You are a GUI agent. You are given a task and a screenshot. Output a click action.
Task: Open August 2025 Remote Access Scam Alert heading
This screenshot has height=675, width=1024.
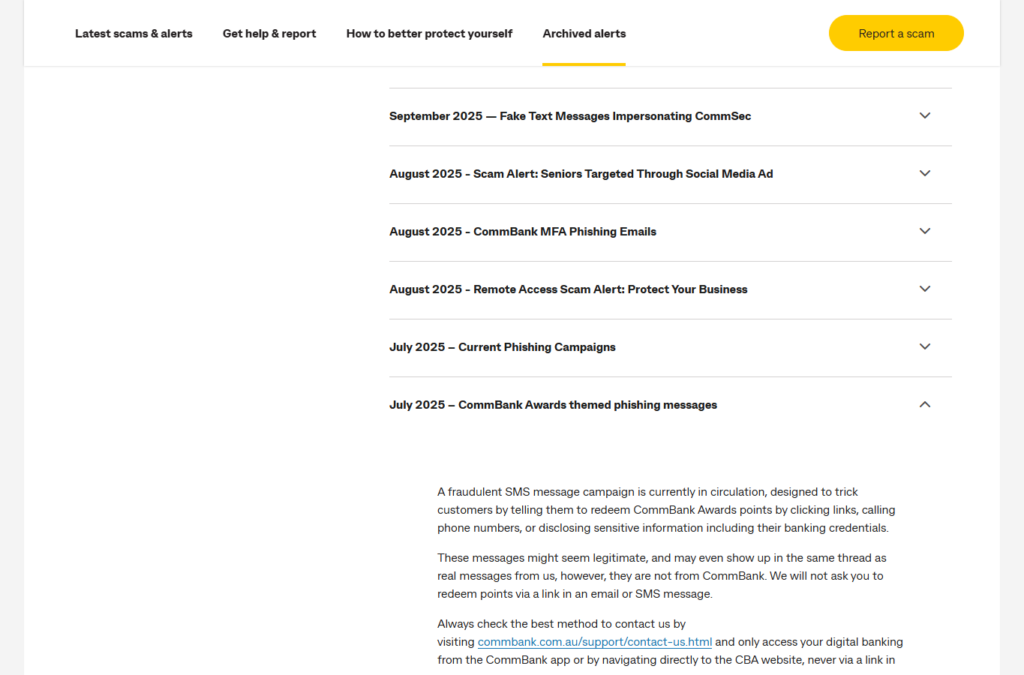[568, 289]
